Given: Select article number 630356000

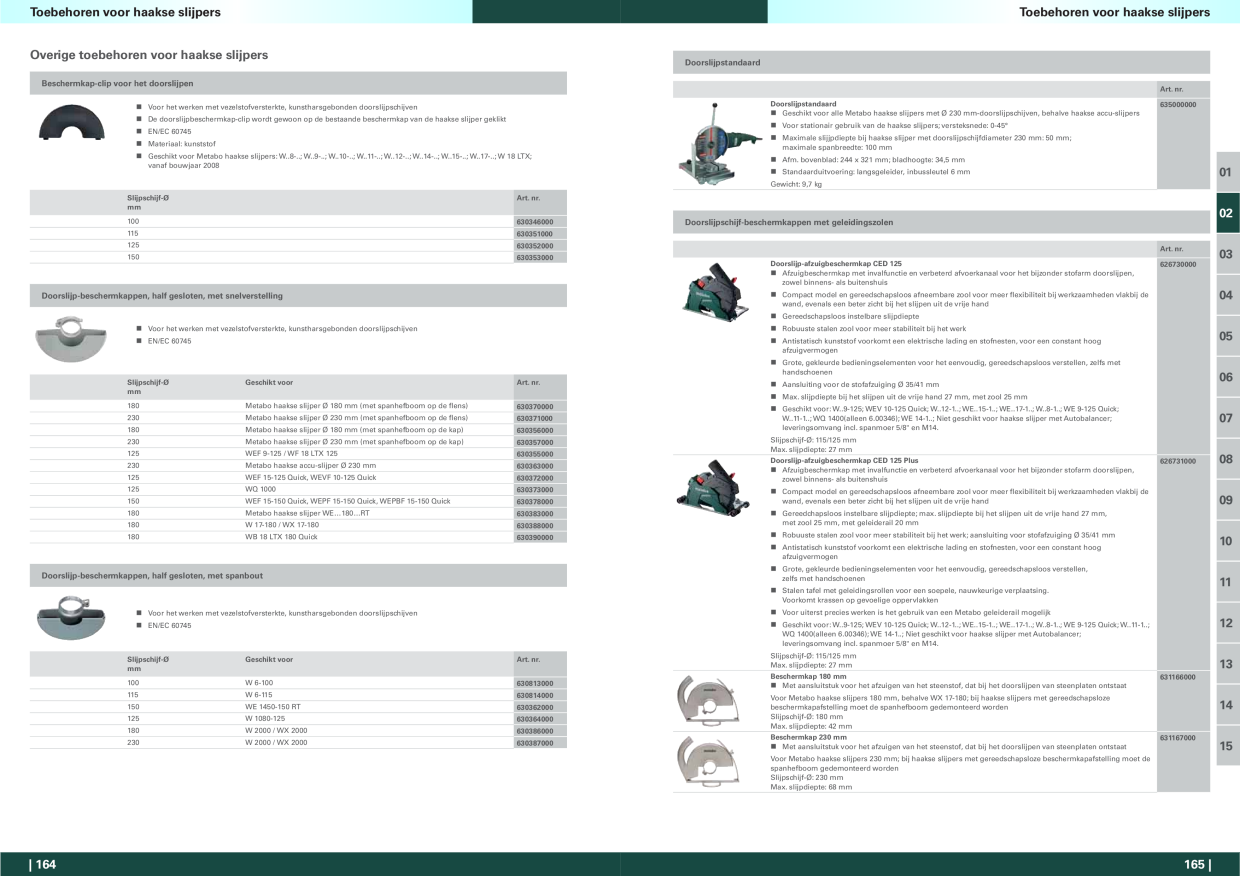Looking at the screenshot, I should [x=534, y=430].
